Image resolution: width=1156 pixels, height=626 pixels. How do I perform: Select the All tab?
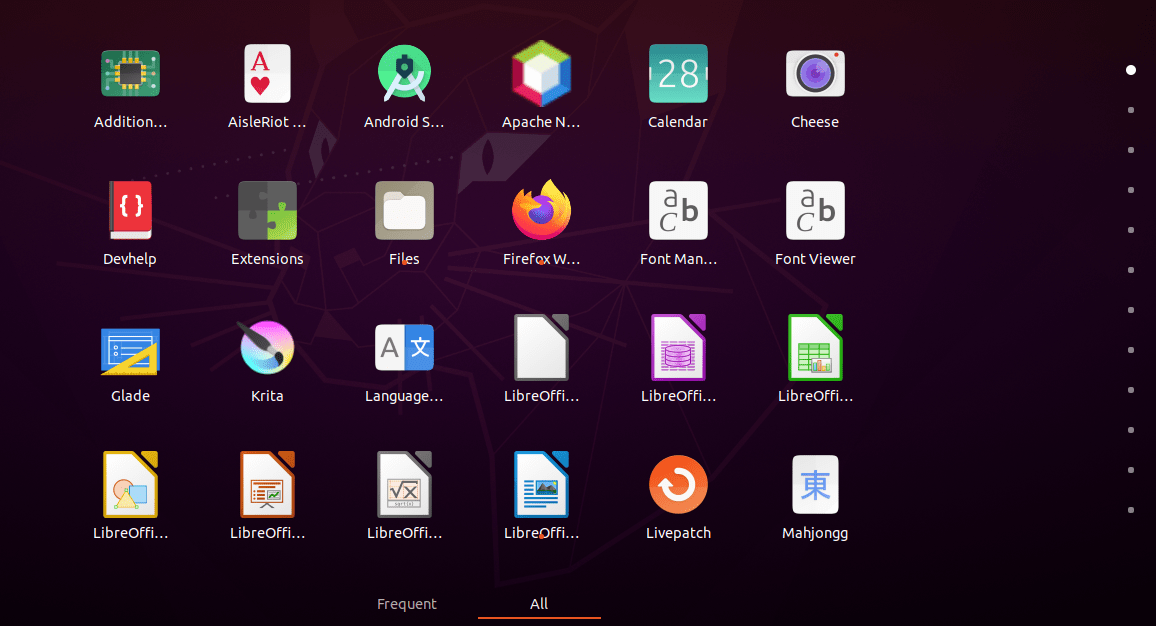pos(538,603)
